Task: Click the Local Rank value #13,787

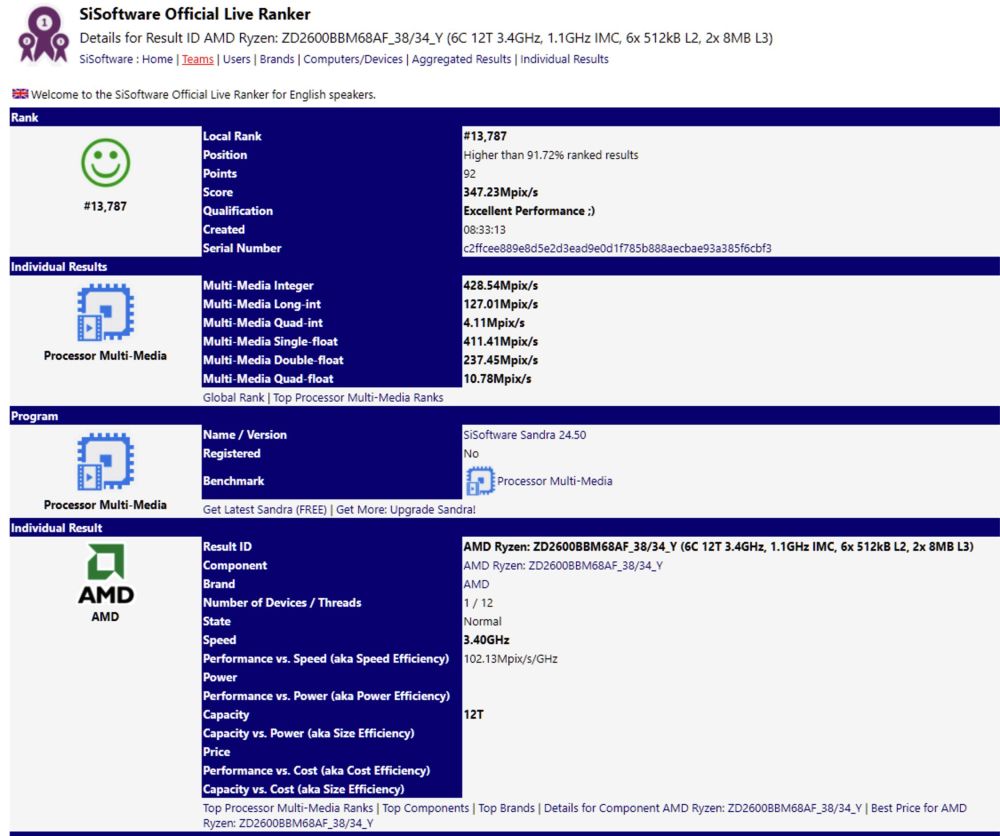Action: (485, 136)
